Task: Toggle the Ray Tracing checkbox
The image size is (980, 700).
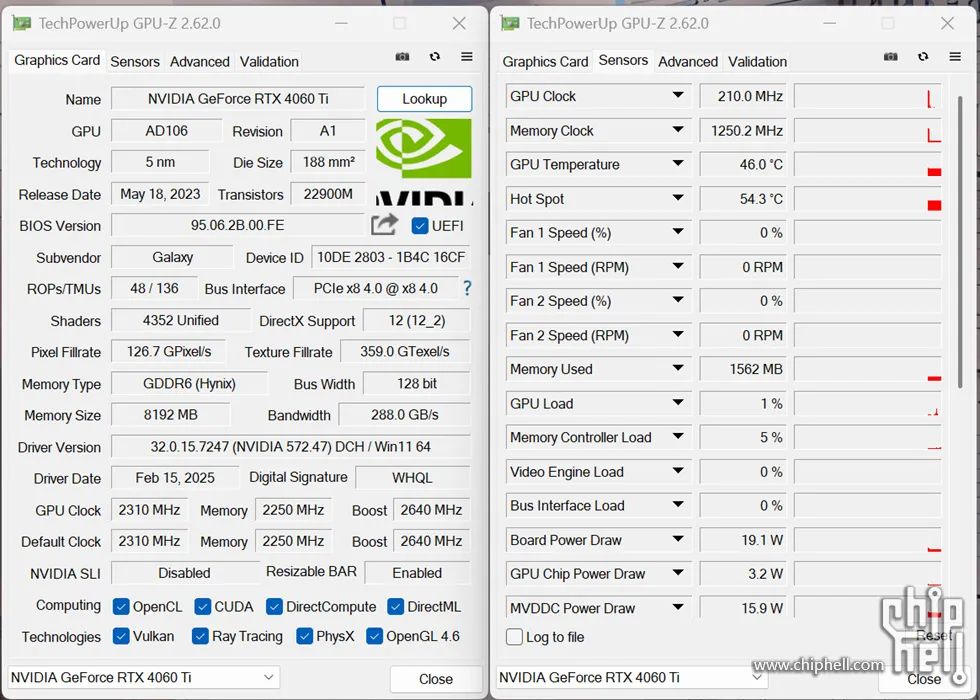Action: [200, 636]
